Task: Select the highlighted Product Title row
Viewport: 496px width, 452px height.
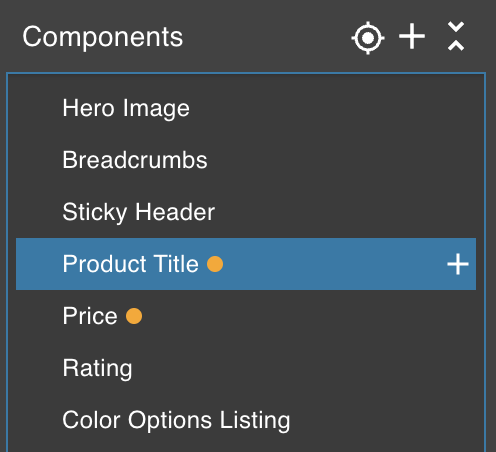Action: (x=246, y=264)
